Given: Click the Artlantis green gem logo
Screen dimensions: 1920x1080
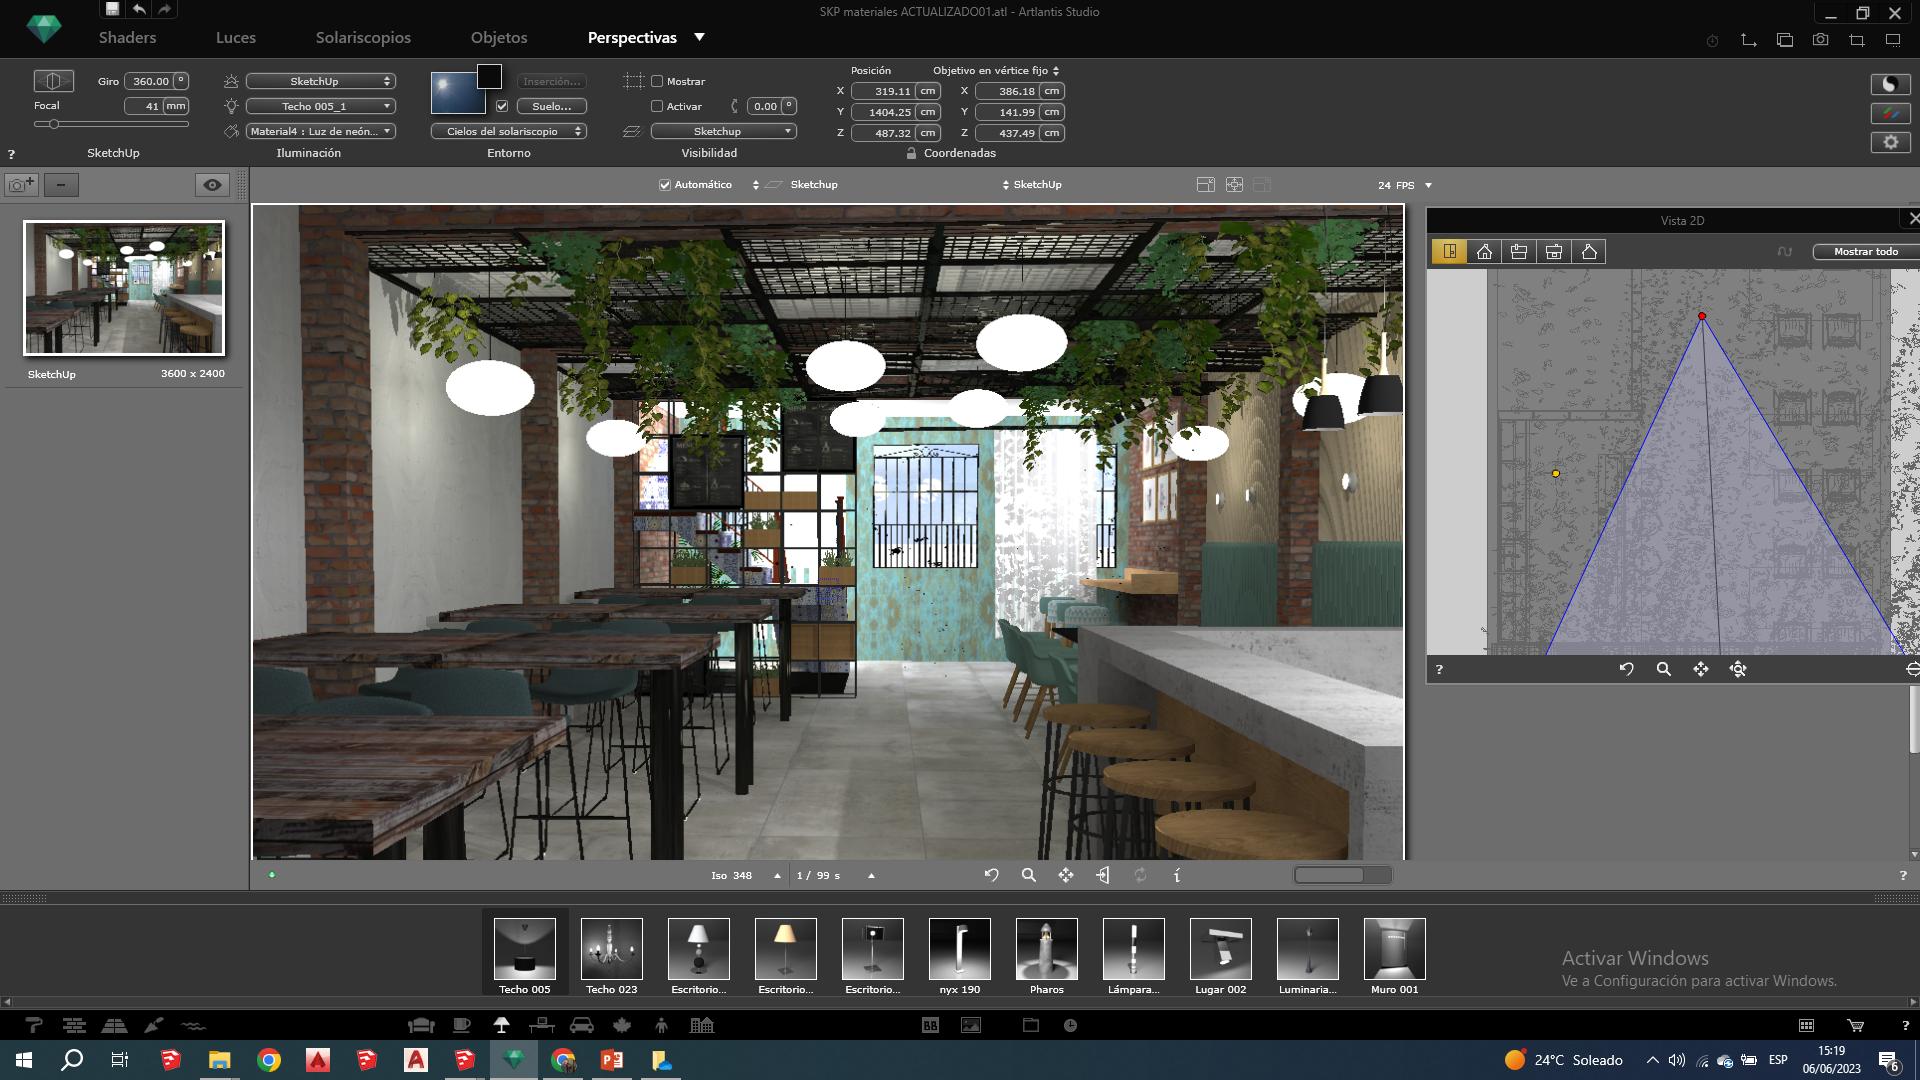Looking at the screenshot, I should [x=43, y=28].
